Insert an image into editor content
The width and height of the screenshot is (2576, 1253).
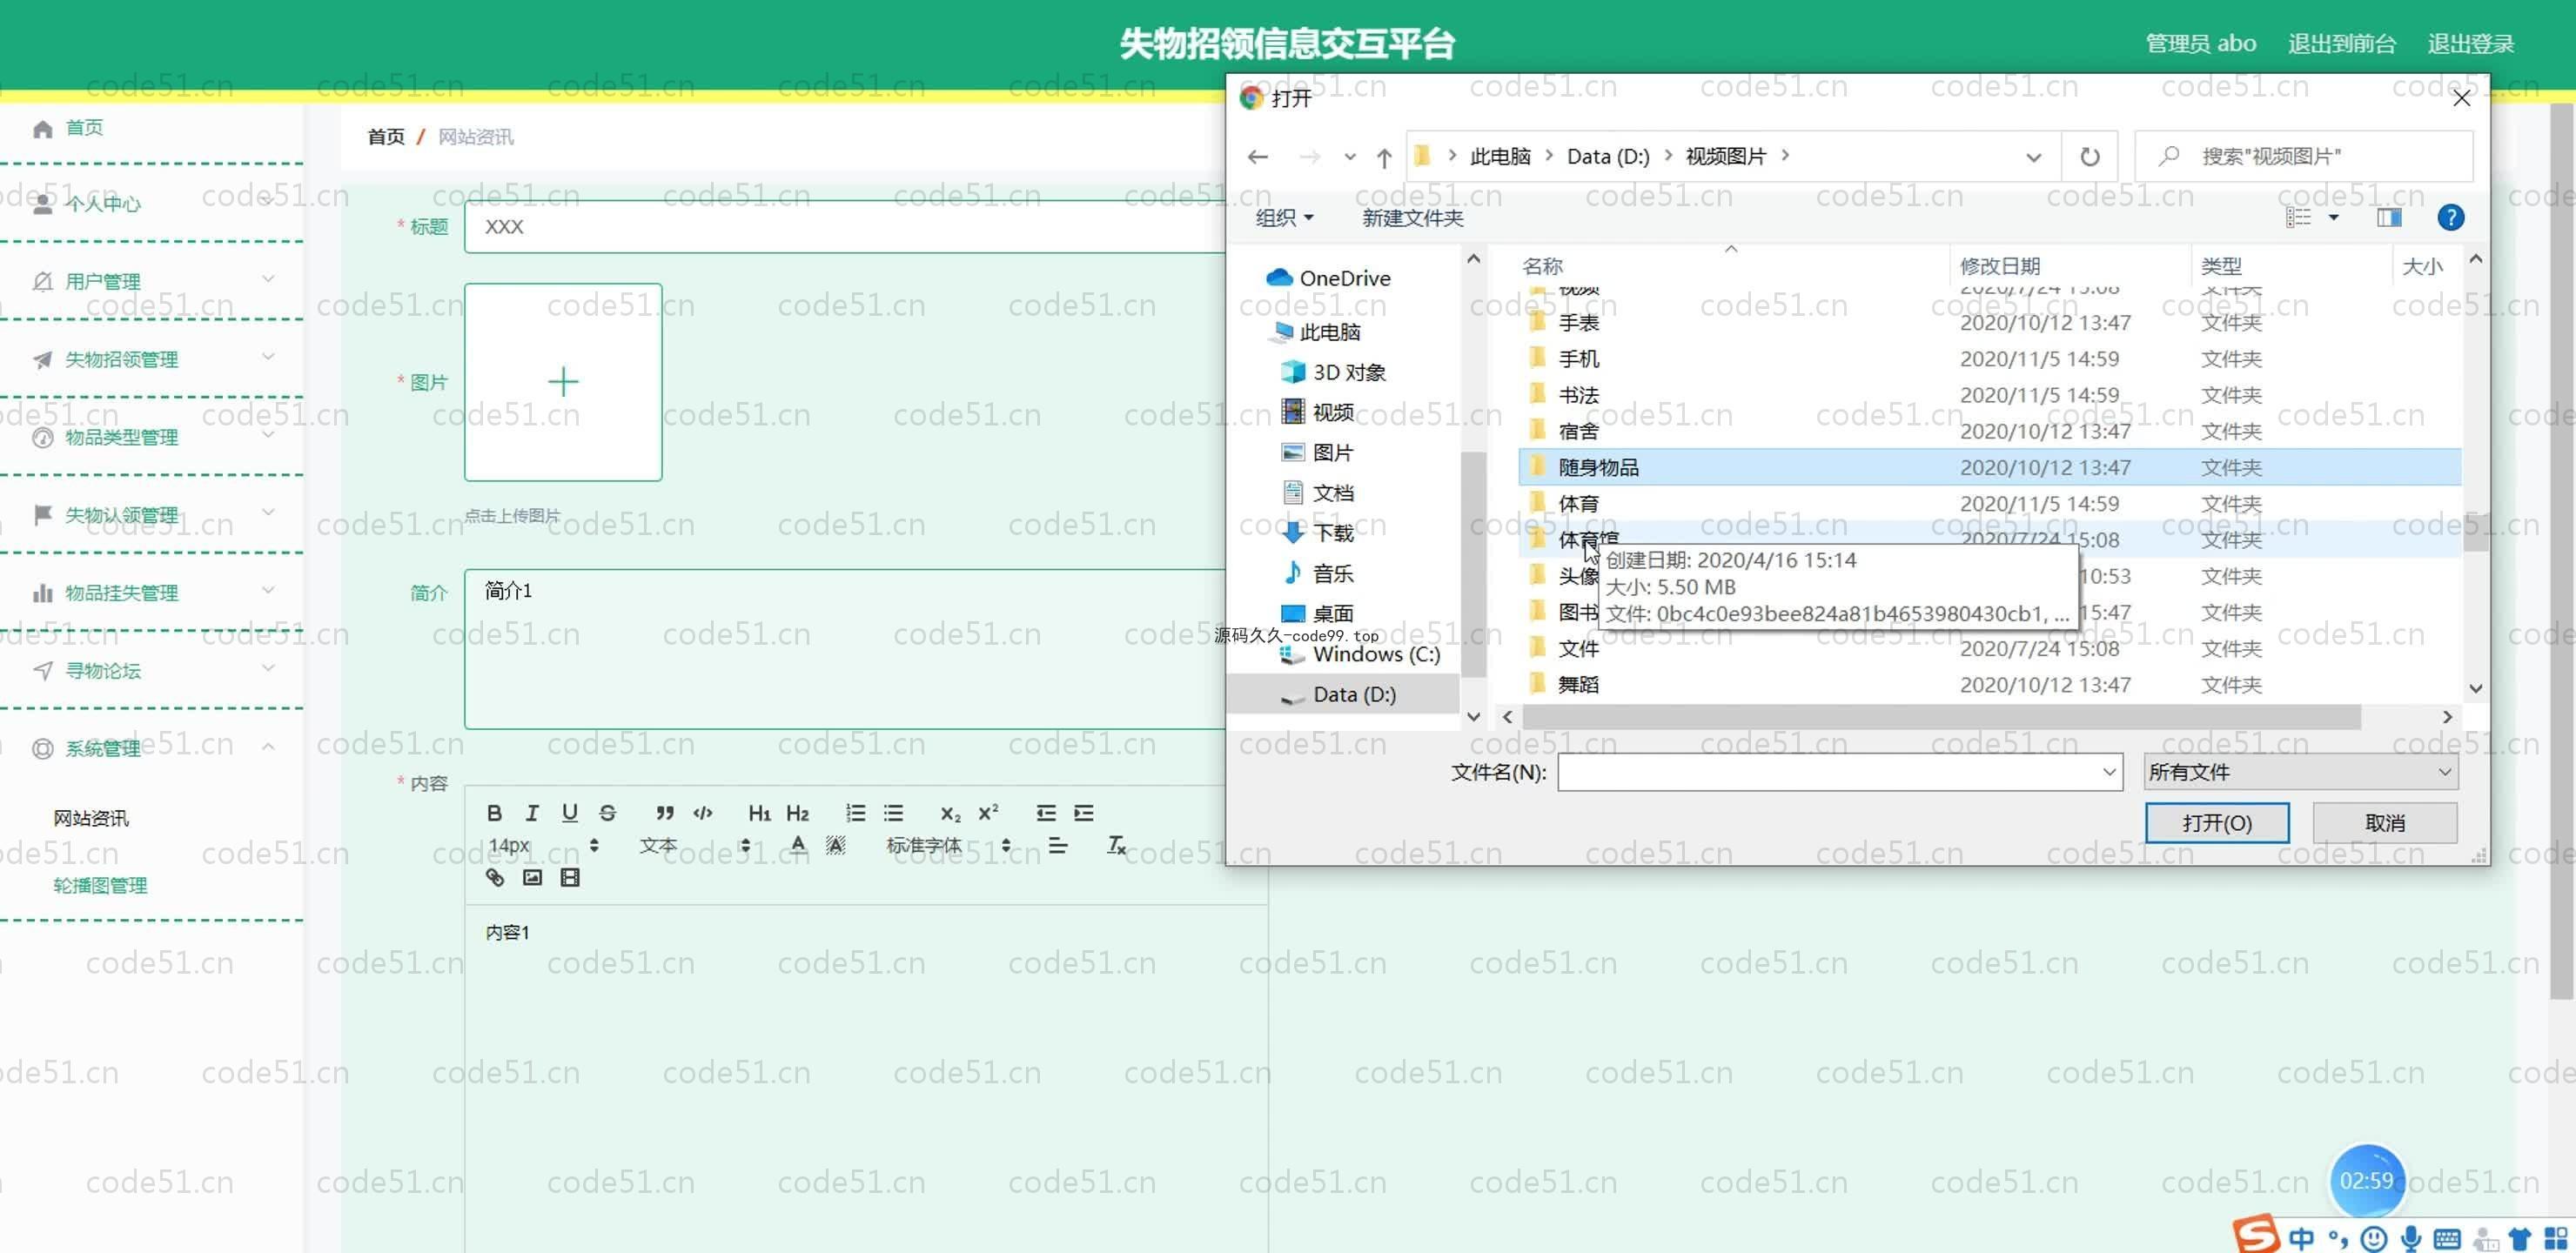click(x=532, y=877)
